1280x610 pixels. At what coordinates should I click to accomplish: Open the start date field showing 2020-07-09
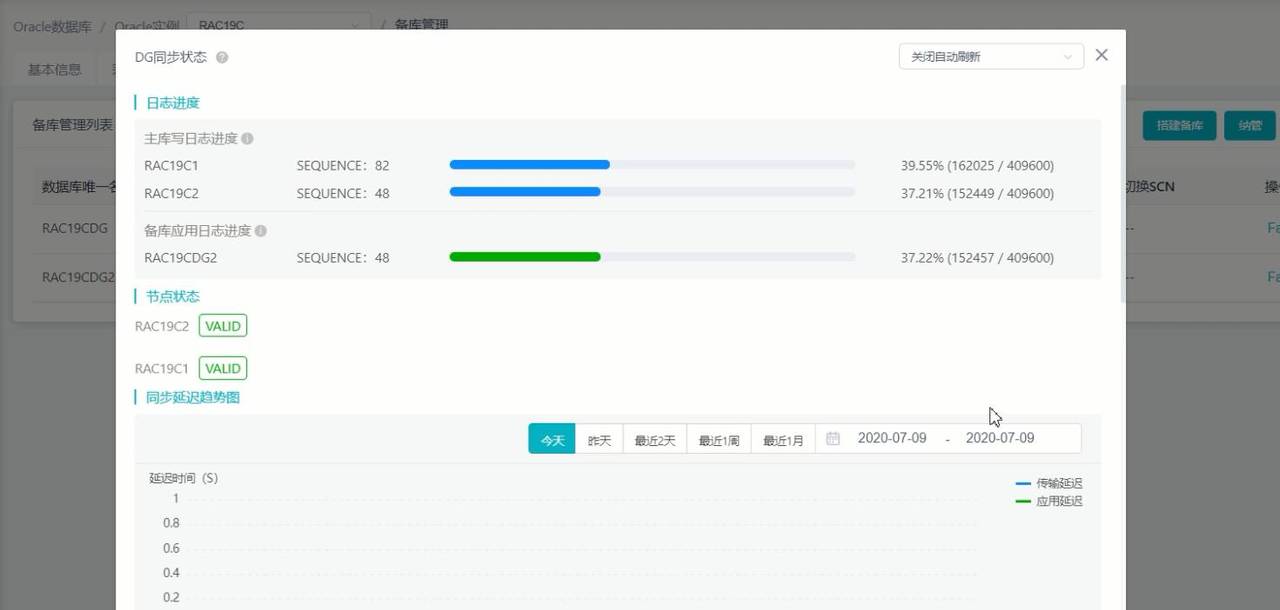[890, 438]
